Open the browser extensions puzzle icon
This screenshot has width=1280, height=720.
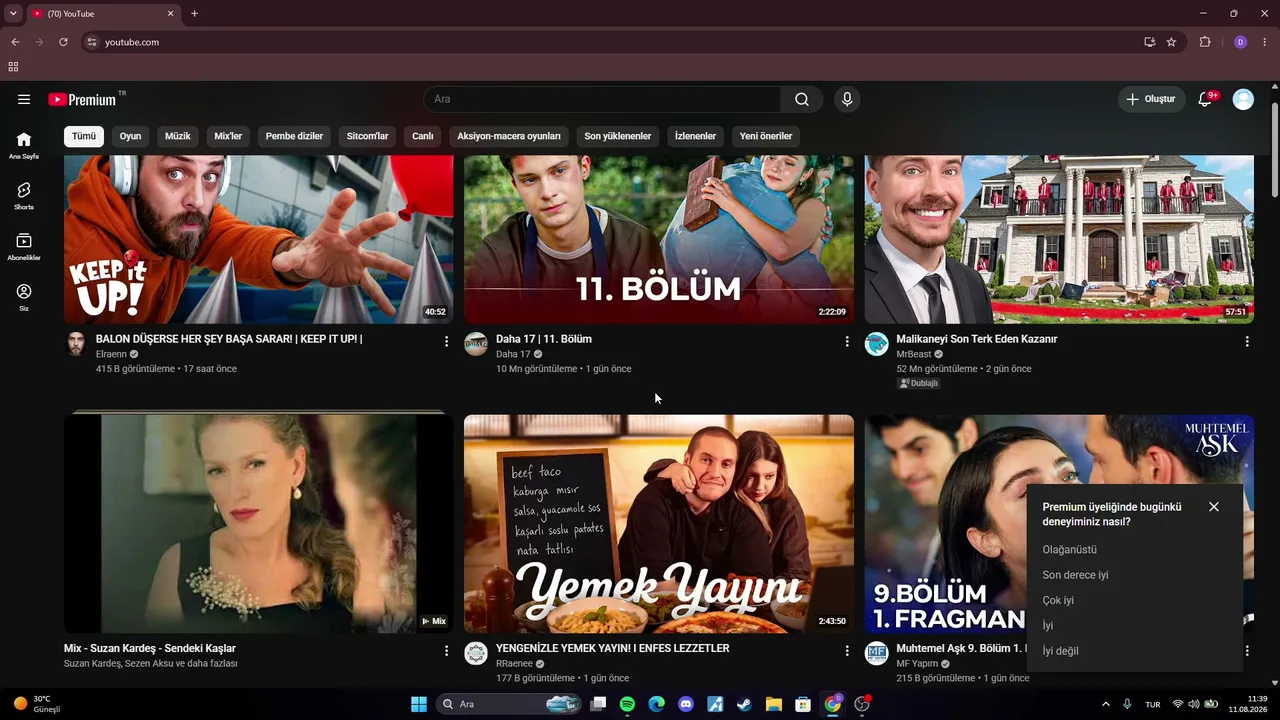coord(1205,42)
